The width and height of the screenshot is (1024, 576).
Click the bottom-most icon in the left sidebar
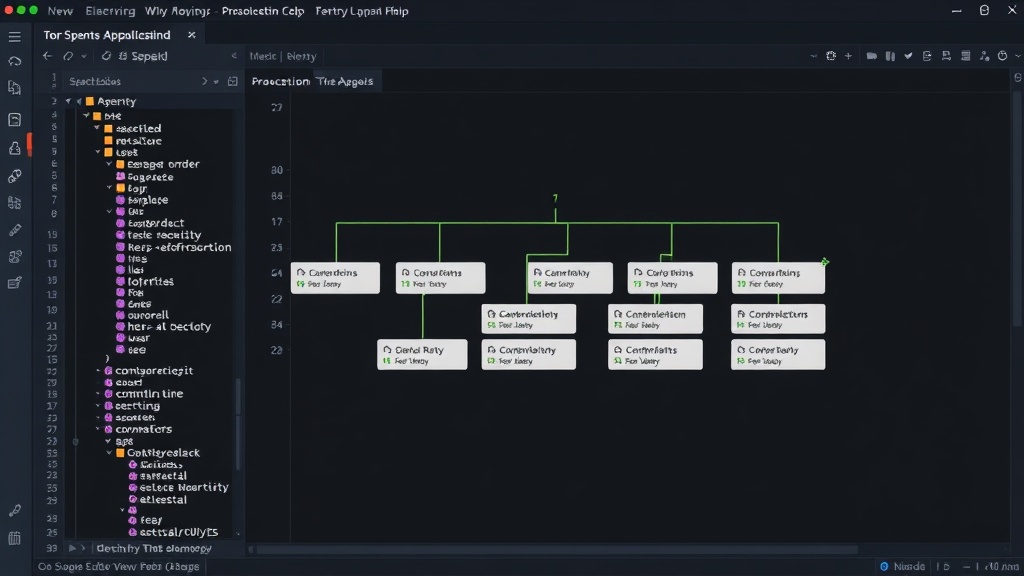point(14,538)
